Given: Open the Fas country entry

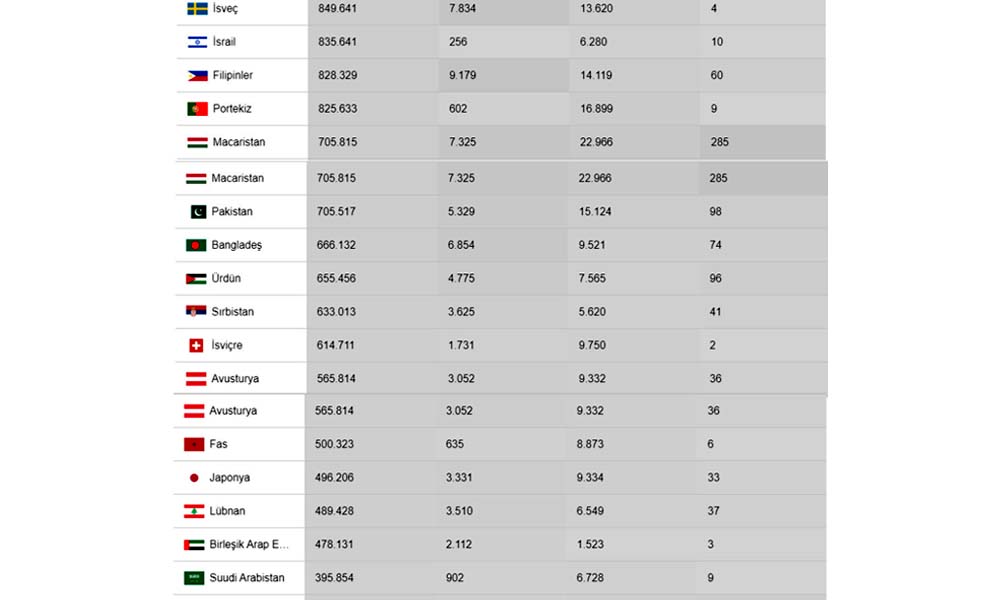Looking at the screenshot, I should coord(218,444).
